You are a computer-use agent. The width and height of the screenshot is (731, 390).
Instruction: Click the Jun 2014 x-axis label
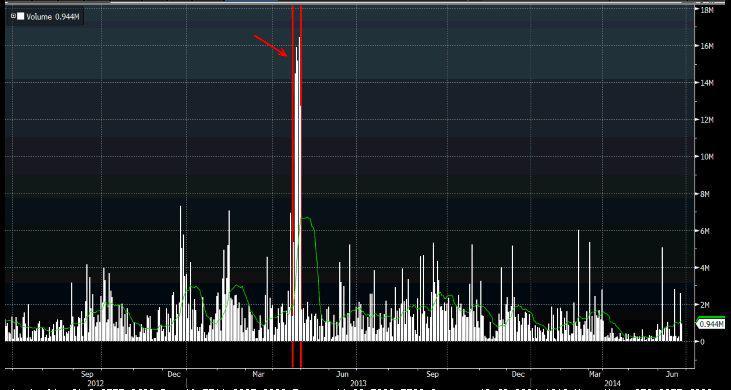(672, 374)
